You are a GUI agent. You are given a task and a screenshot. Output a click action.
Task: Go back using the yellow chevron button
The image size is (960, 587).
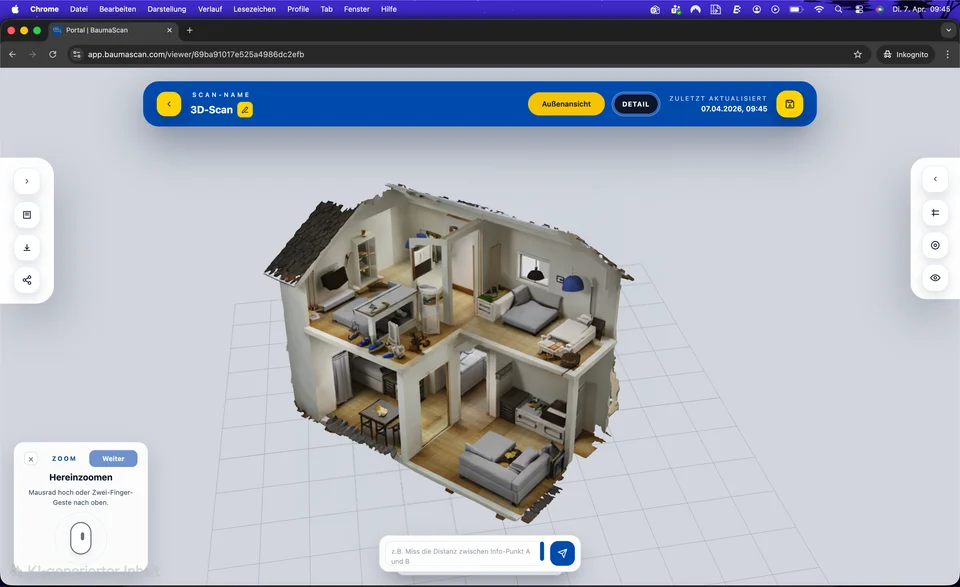169,104
